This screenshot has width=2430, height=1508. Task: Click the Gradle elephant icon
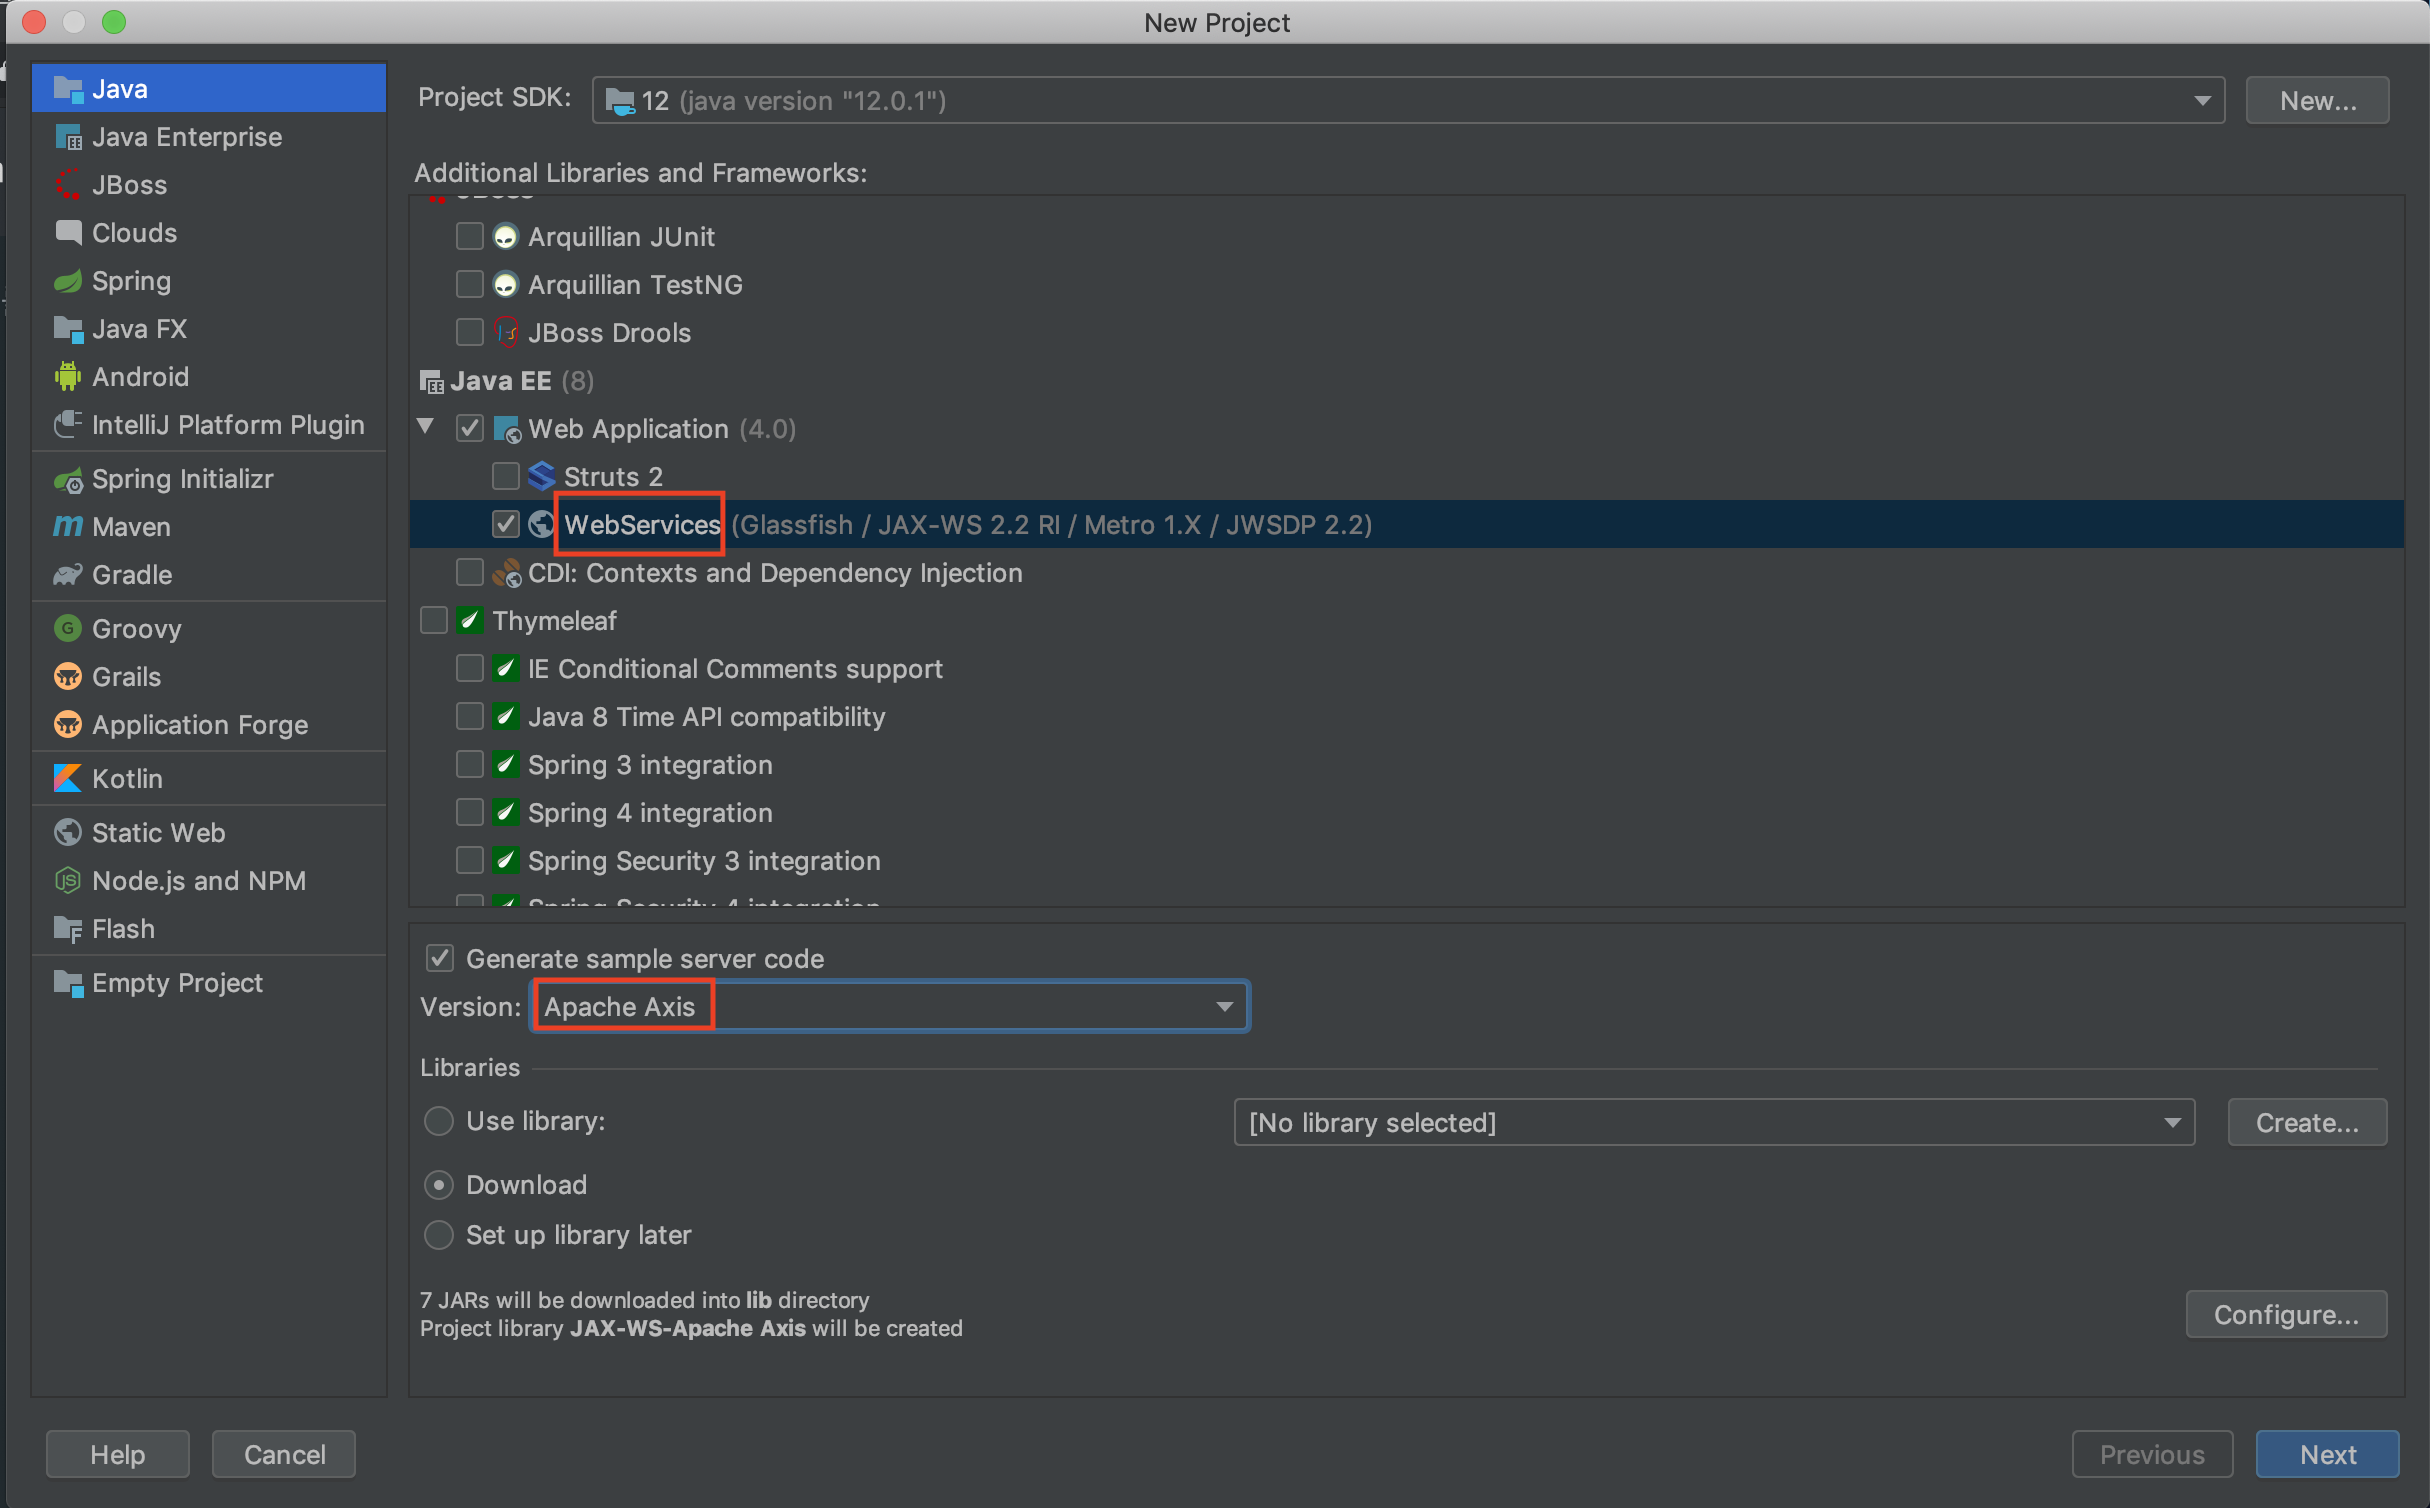(x=68, y=575)
